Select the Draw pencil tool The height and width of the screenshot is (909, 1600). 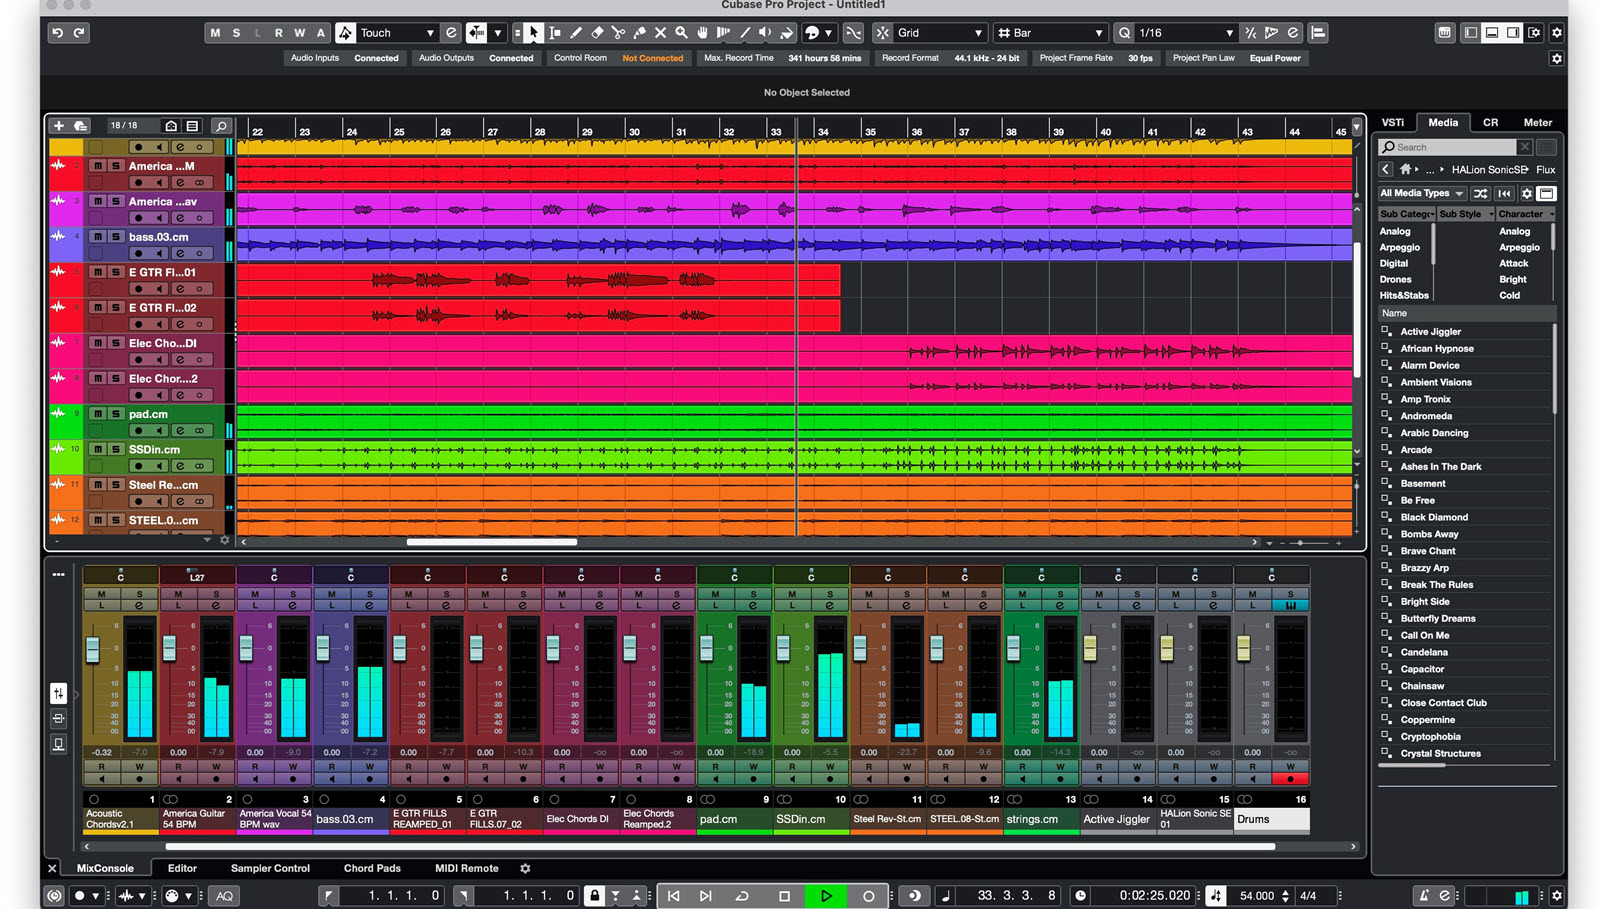click(576, 33)
